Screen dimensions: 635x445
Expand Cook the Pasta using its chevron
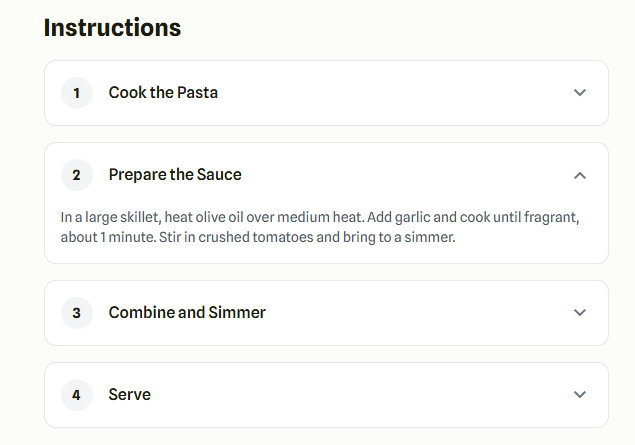[580, 93]
